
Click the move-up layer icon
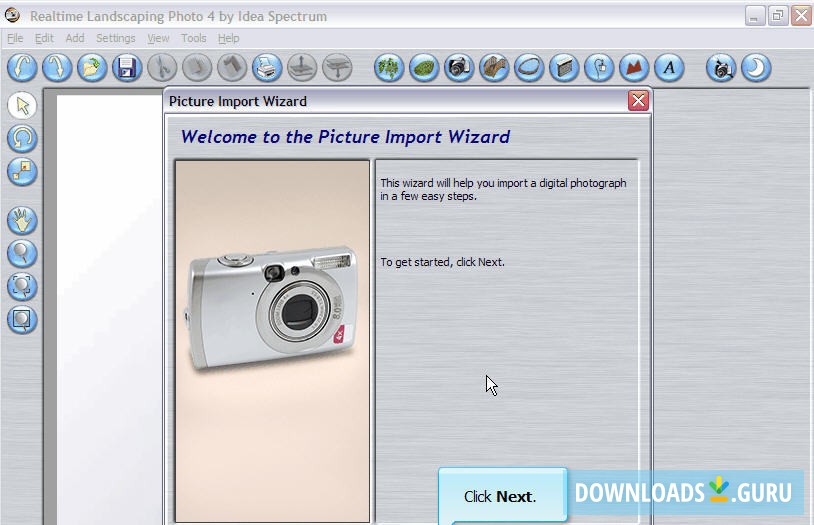[302, 68]
